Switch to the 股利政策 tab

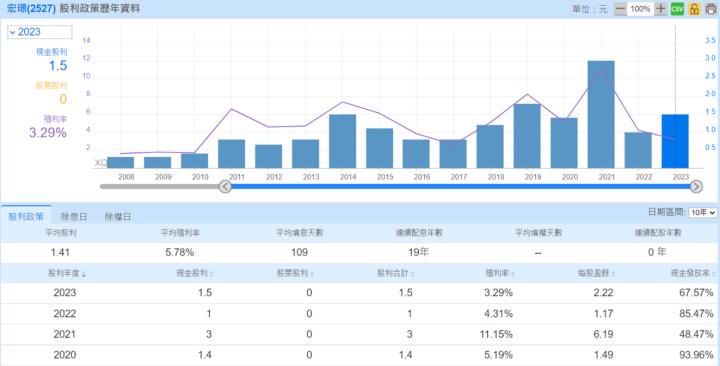26,217
